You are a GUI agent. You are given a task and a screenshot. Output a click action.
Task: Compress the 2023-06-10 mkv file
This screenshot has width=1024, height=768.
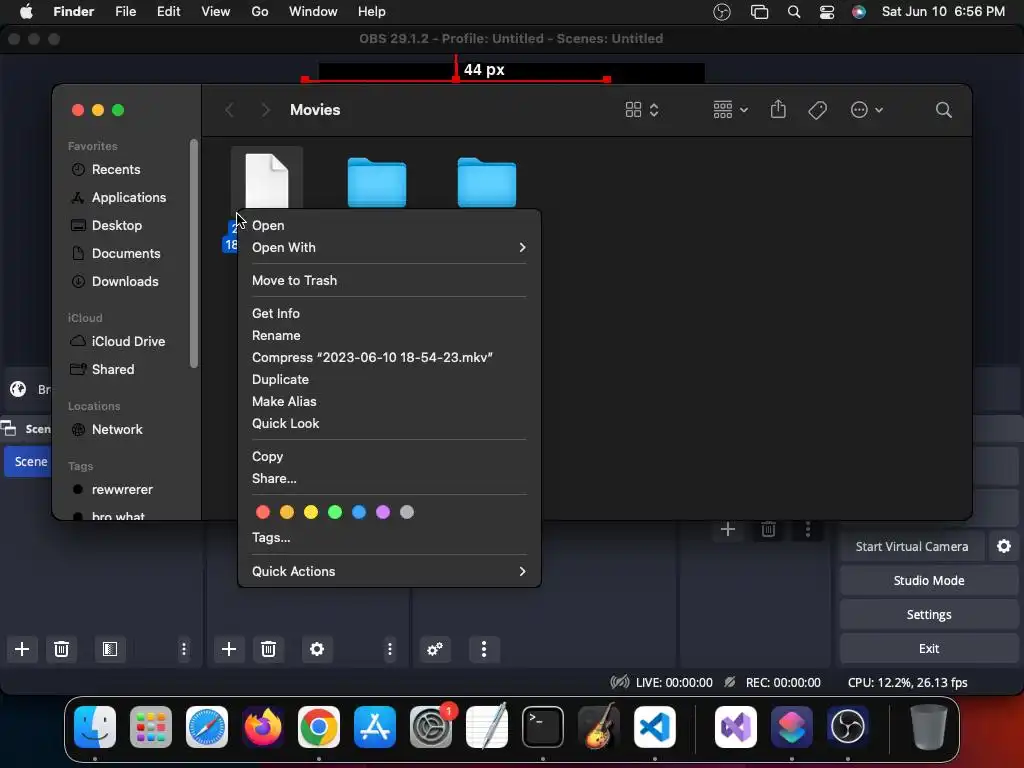click(389, 357)
